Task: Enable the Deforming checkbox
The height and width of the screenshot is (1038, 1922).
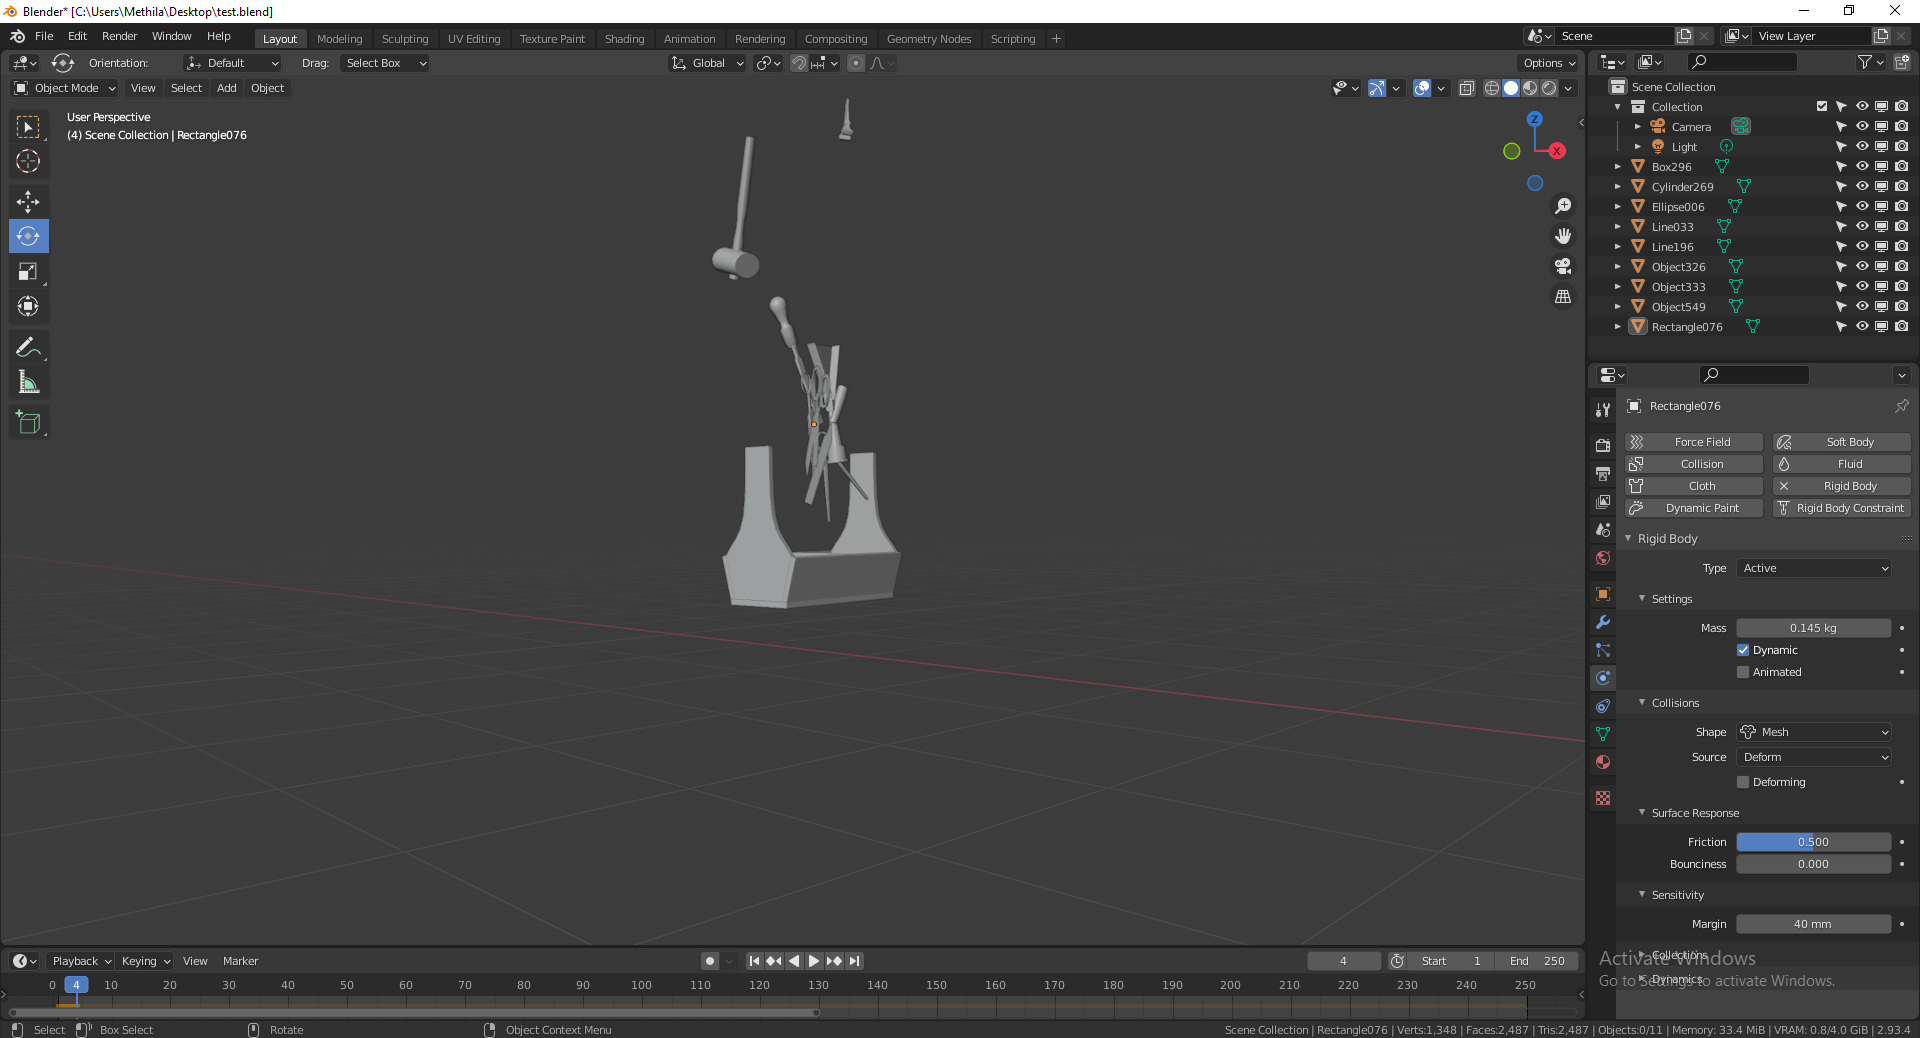Action: coord(1743,782)
